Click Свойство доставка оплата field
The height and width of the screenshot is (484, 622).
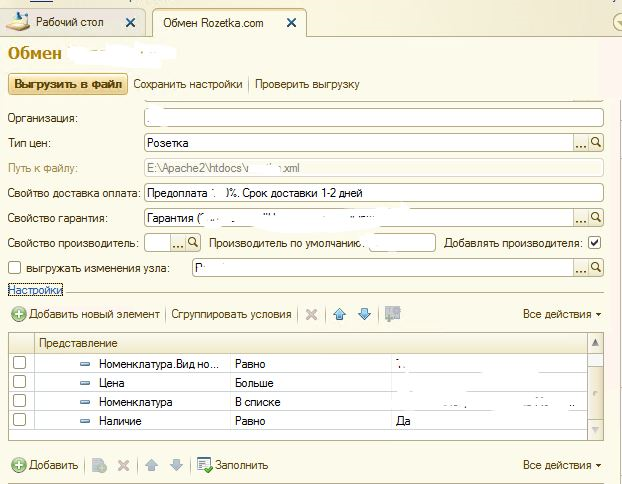pyautogui.click(x=374, y=193)
